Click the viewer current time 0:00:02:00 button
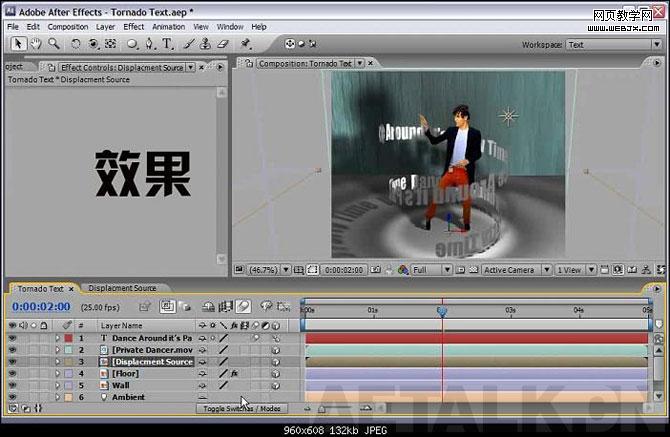The width and height of the screenshot is (670, 437). click(x=344, y=270)
